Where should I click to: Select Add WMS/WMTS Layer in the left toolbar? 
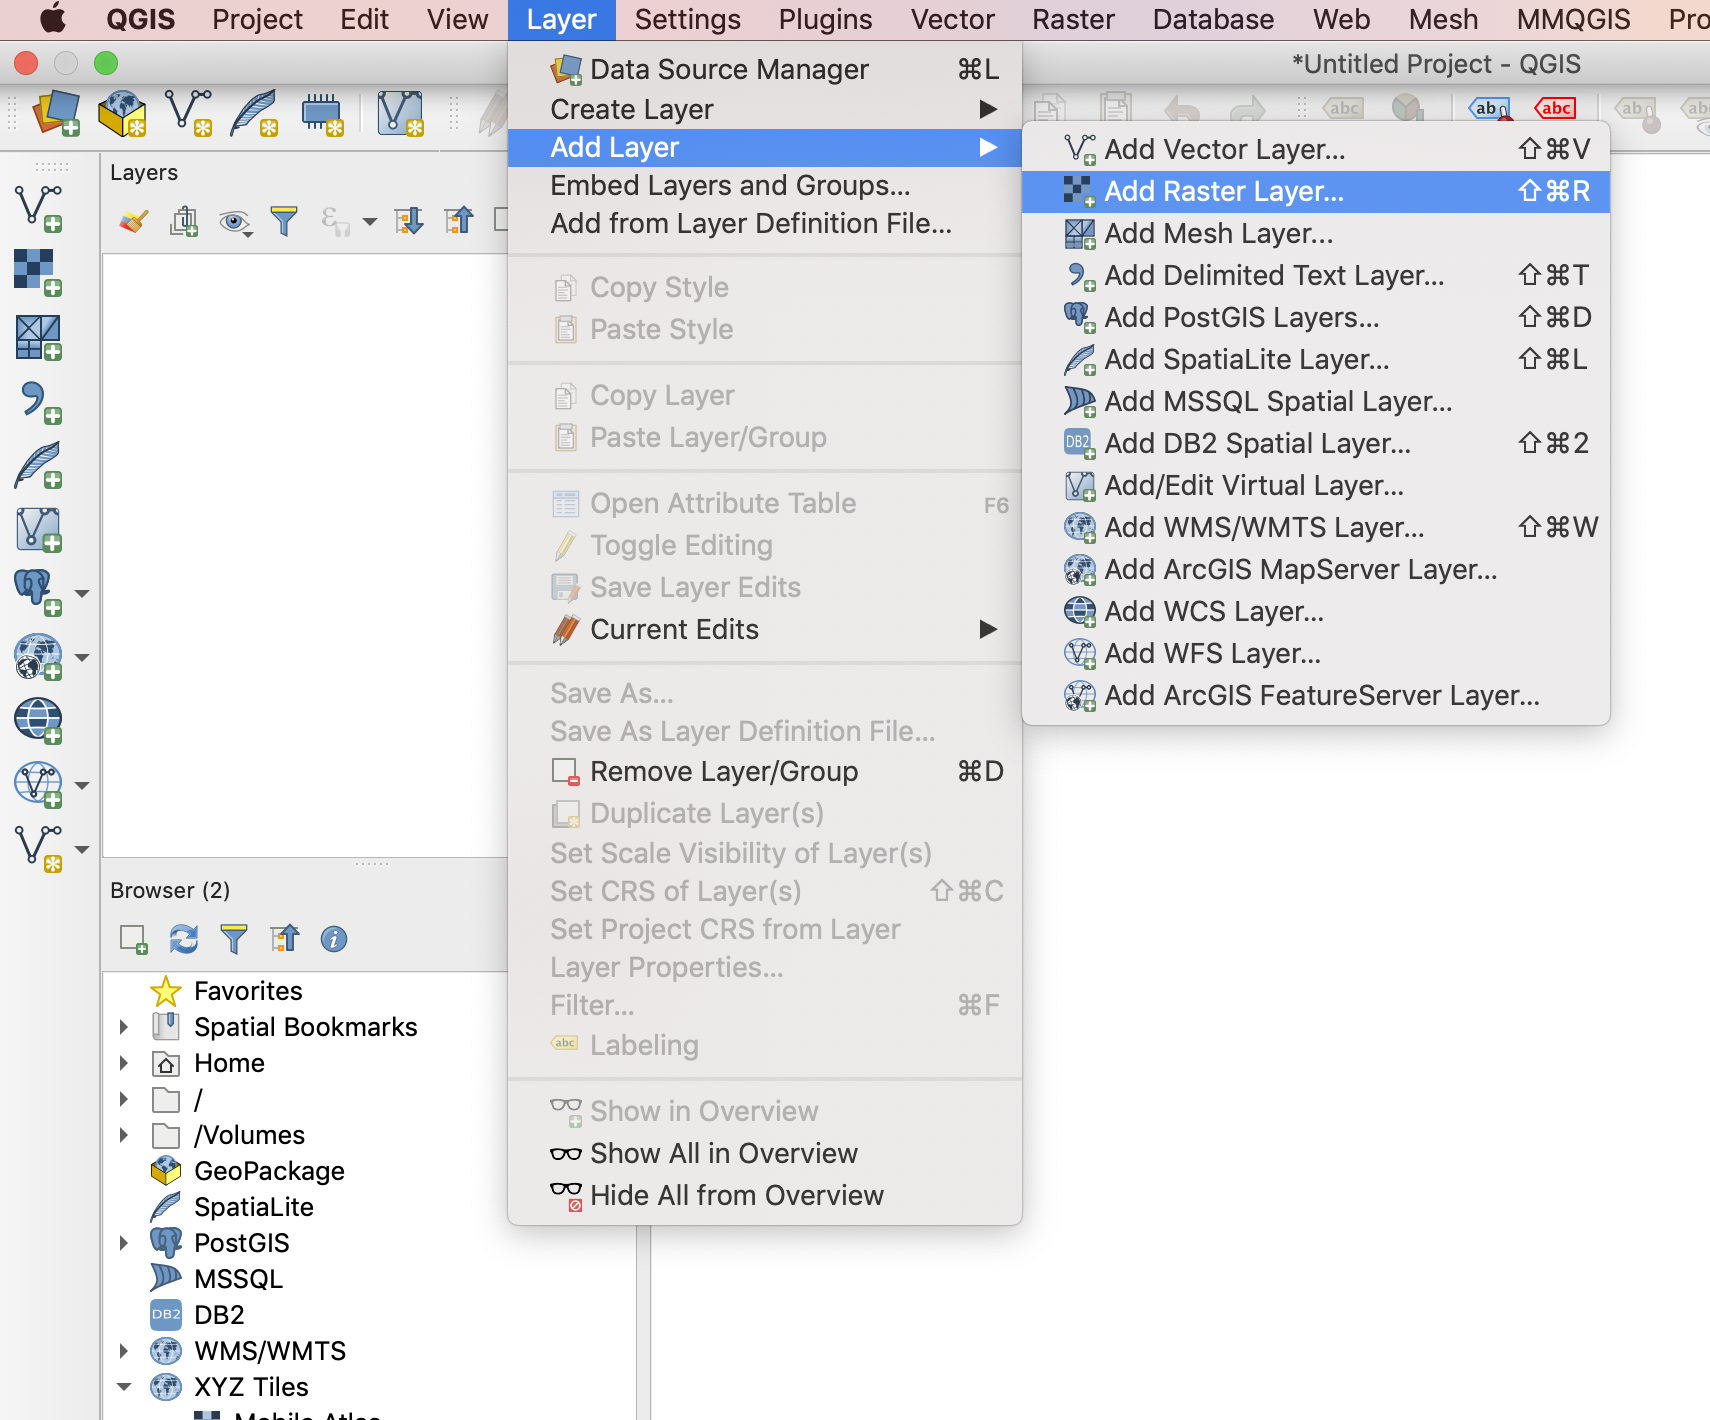[36, 657]
